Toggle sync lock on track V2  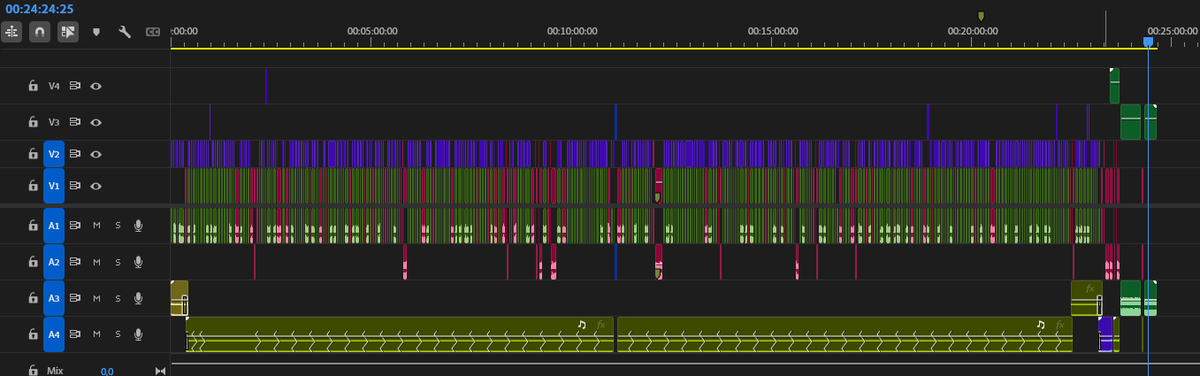[76, 154]
